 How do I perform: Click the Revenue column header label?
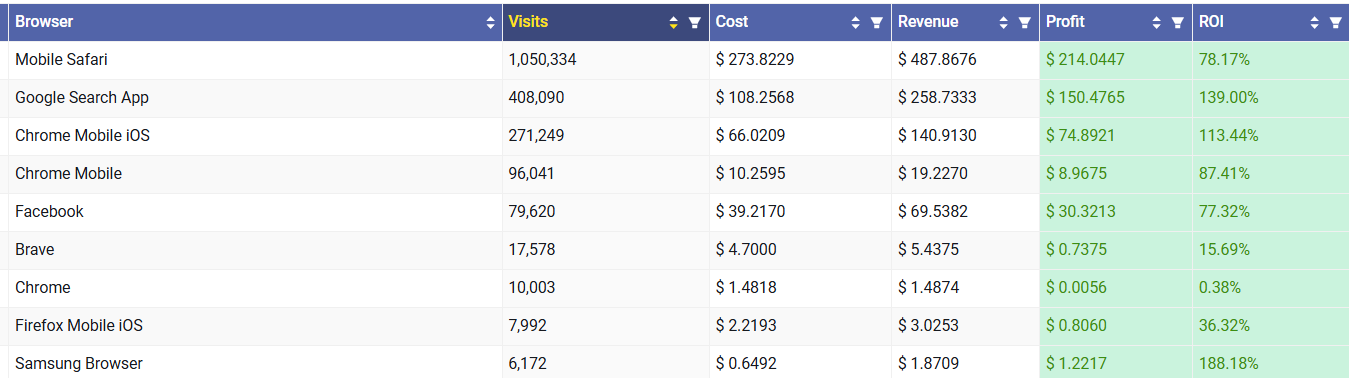click(x=928, y=22)
